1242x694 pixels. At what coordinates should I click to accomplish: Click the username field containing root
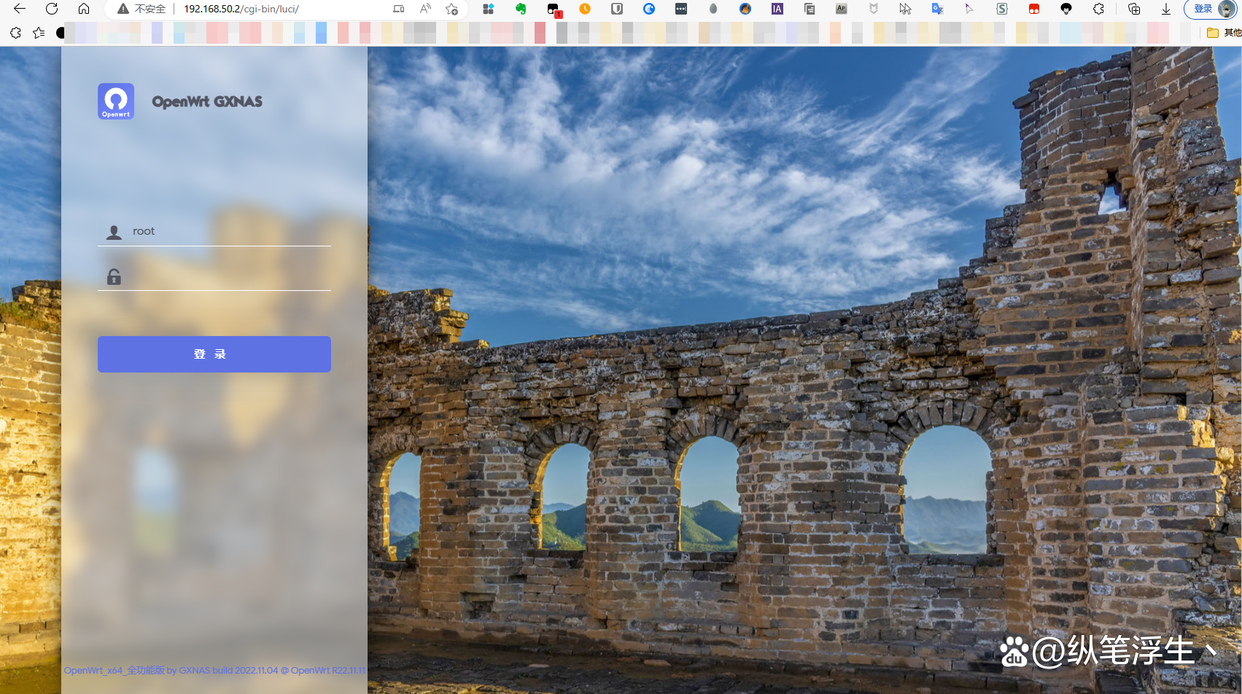(x=229, y=231)
